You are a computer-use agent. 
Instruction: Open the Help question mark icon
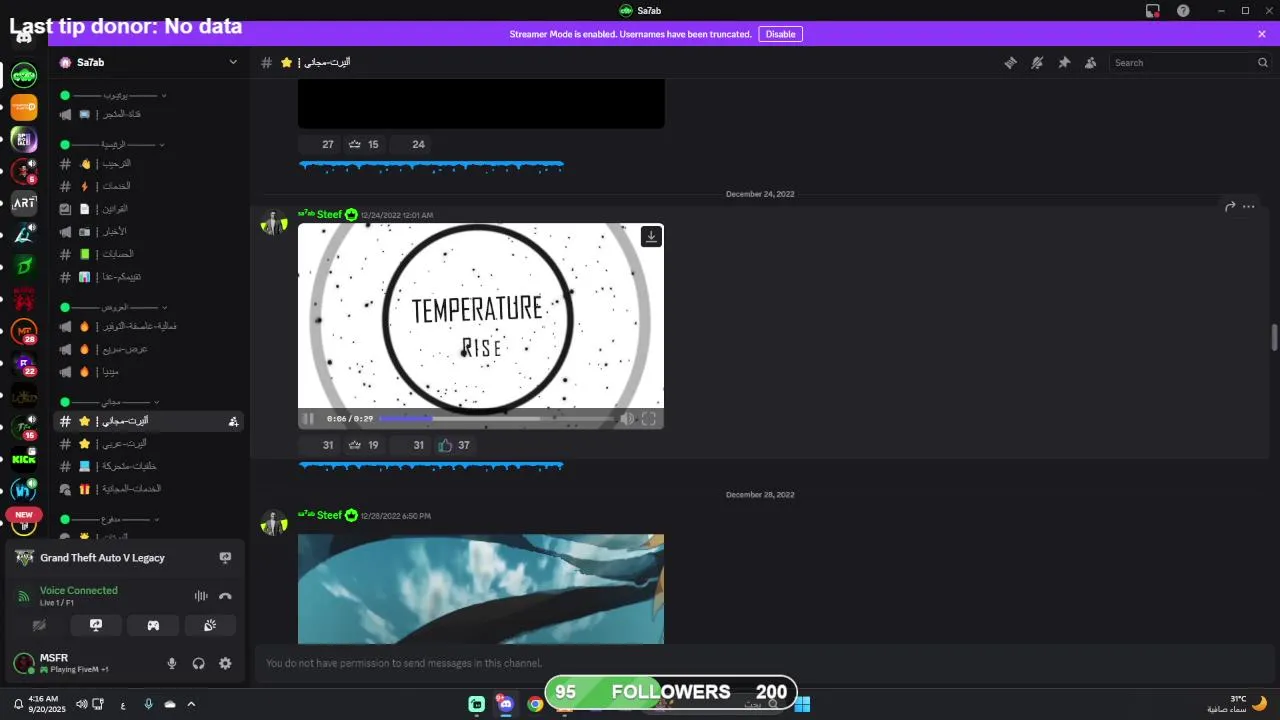(x=1183, y=10)
